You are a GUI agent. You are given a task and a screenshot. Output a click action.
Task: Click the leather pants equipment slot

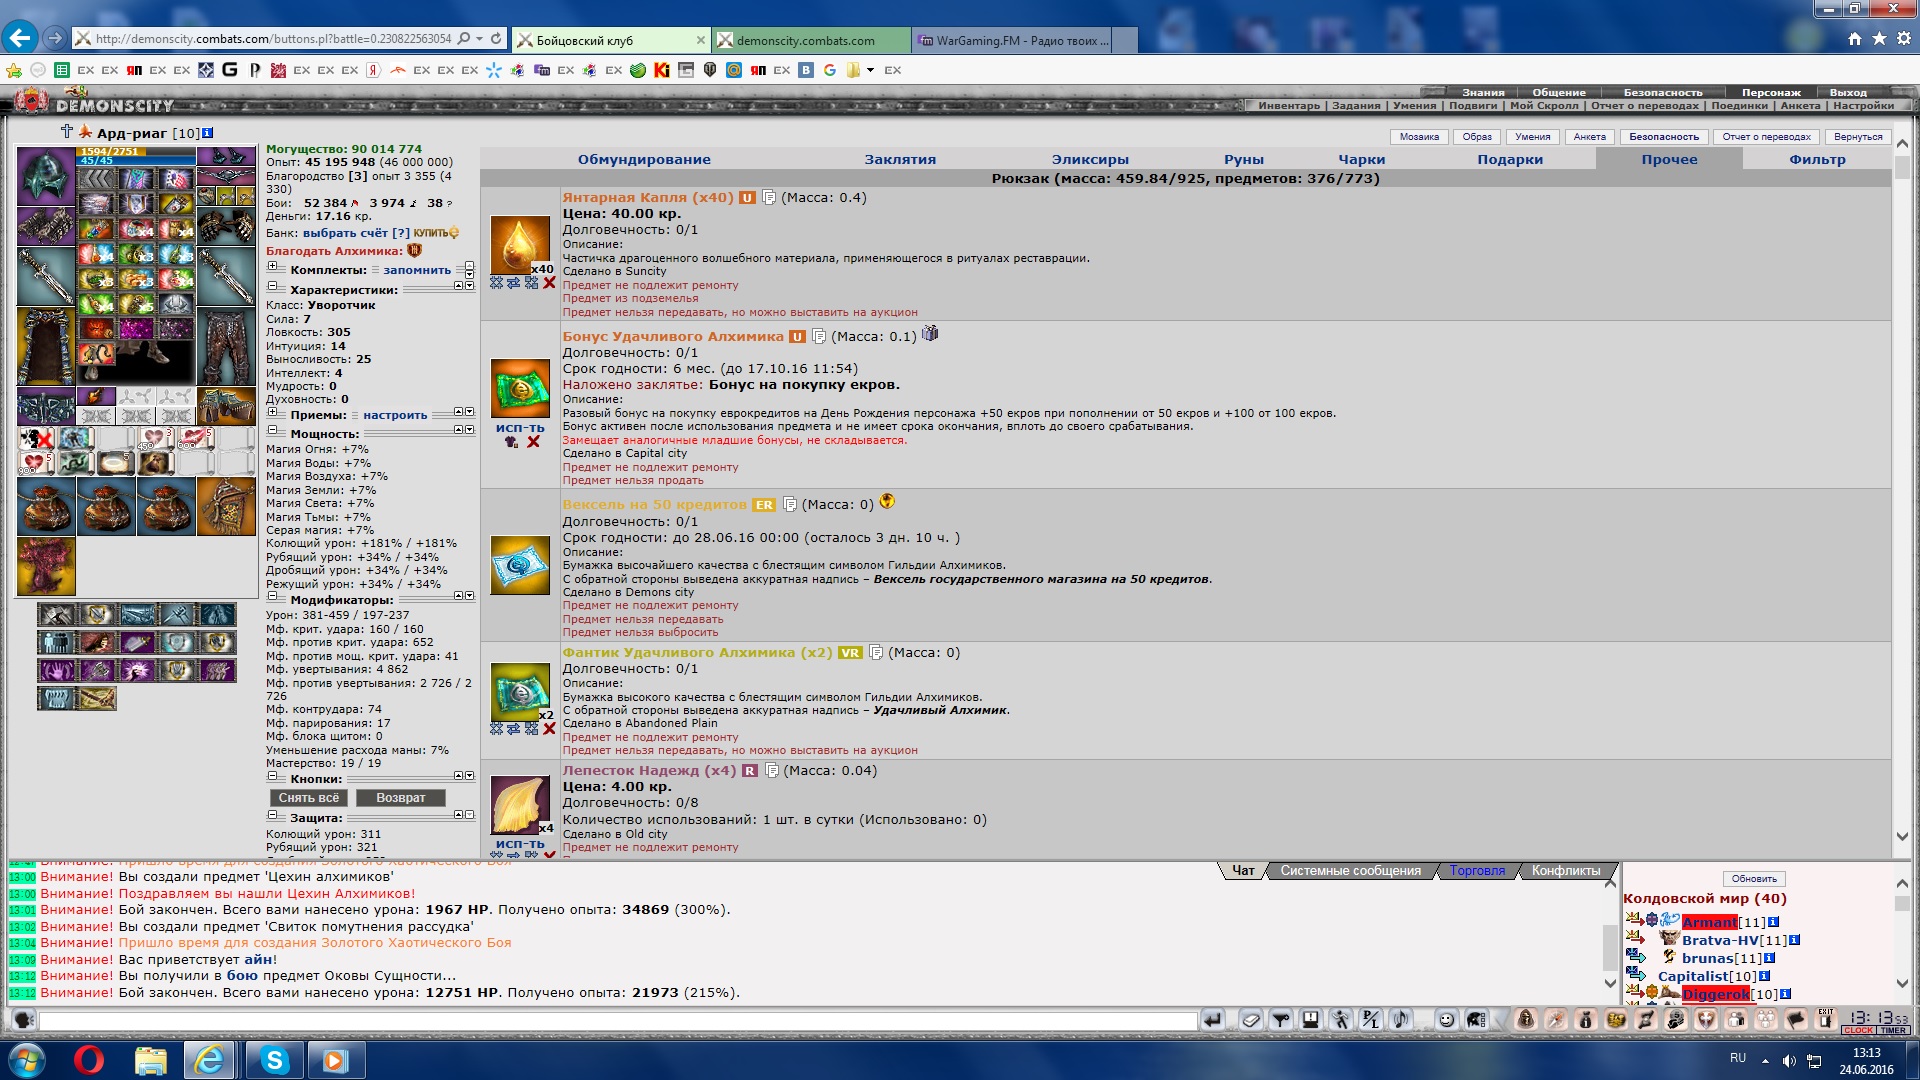(x=226, y=346)
